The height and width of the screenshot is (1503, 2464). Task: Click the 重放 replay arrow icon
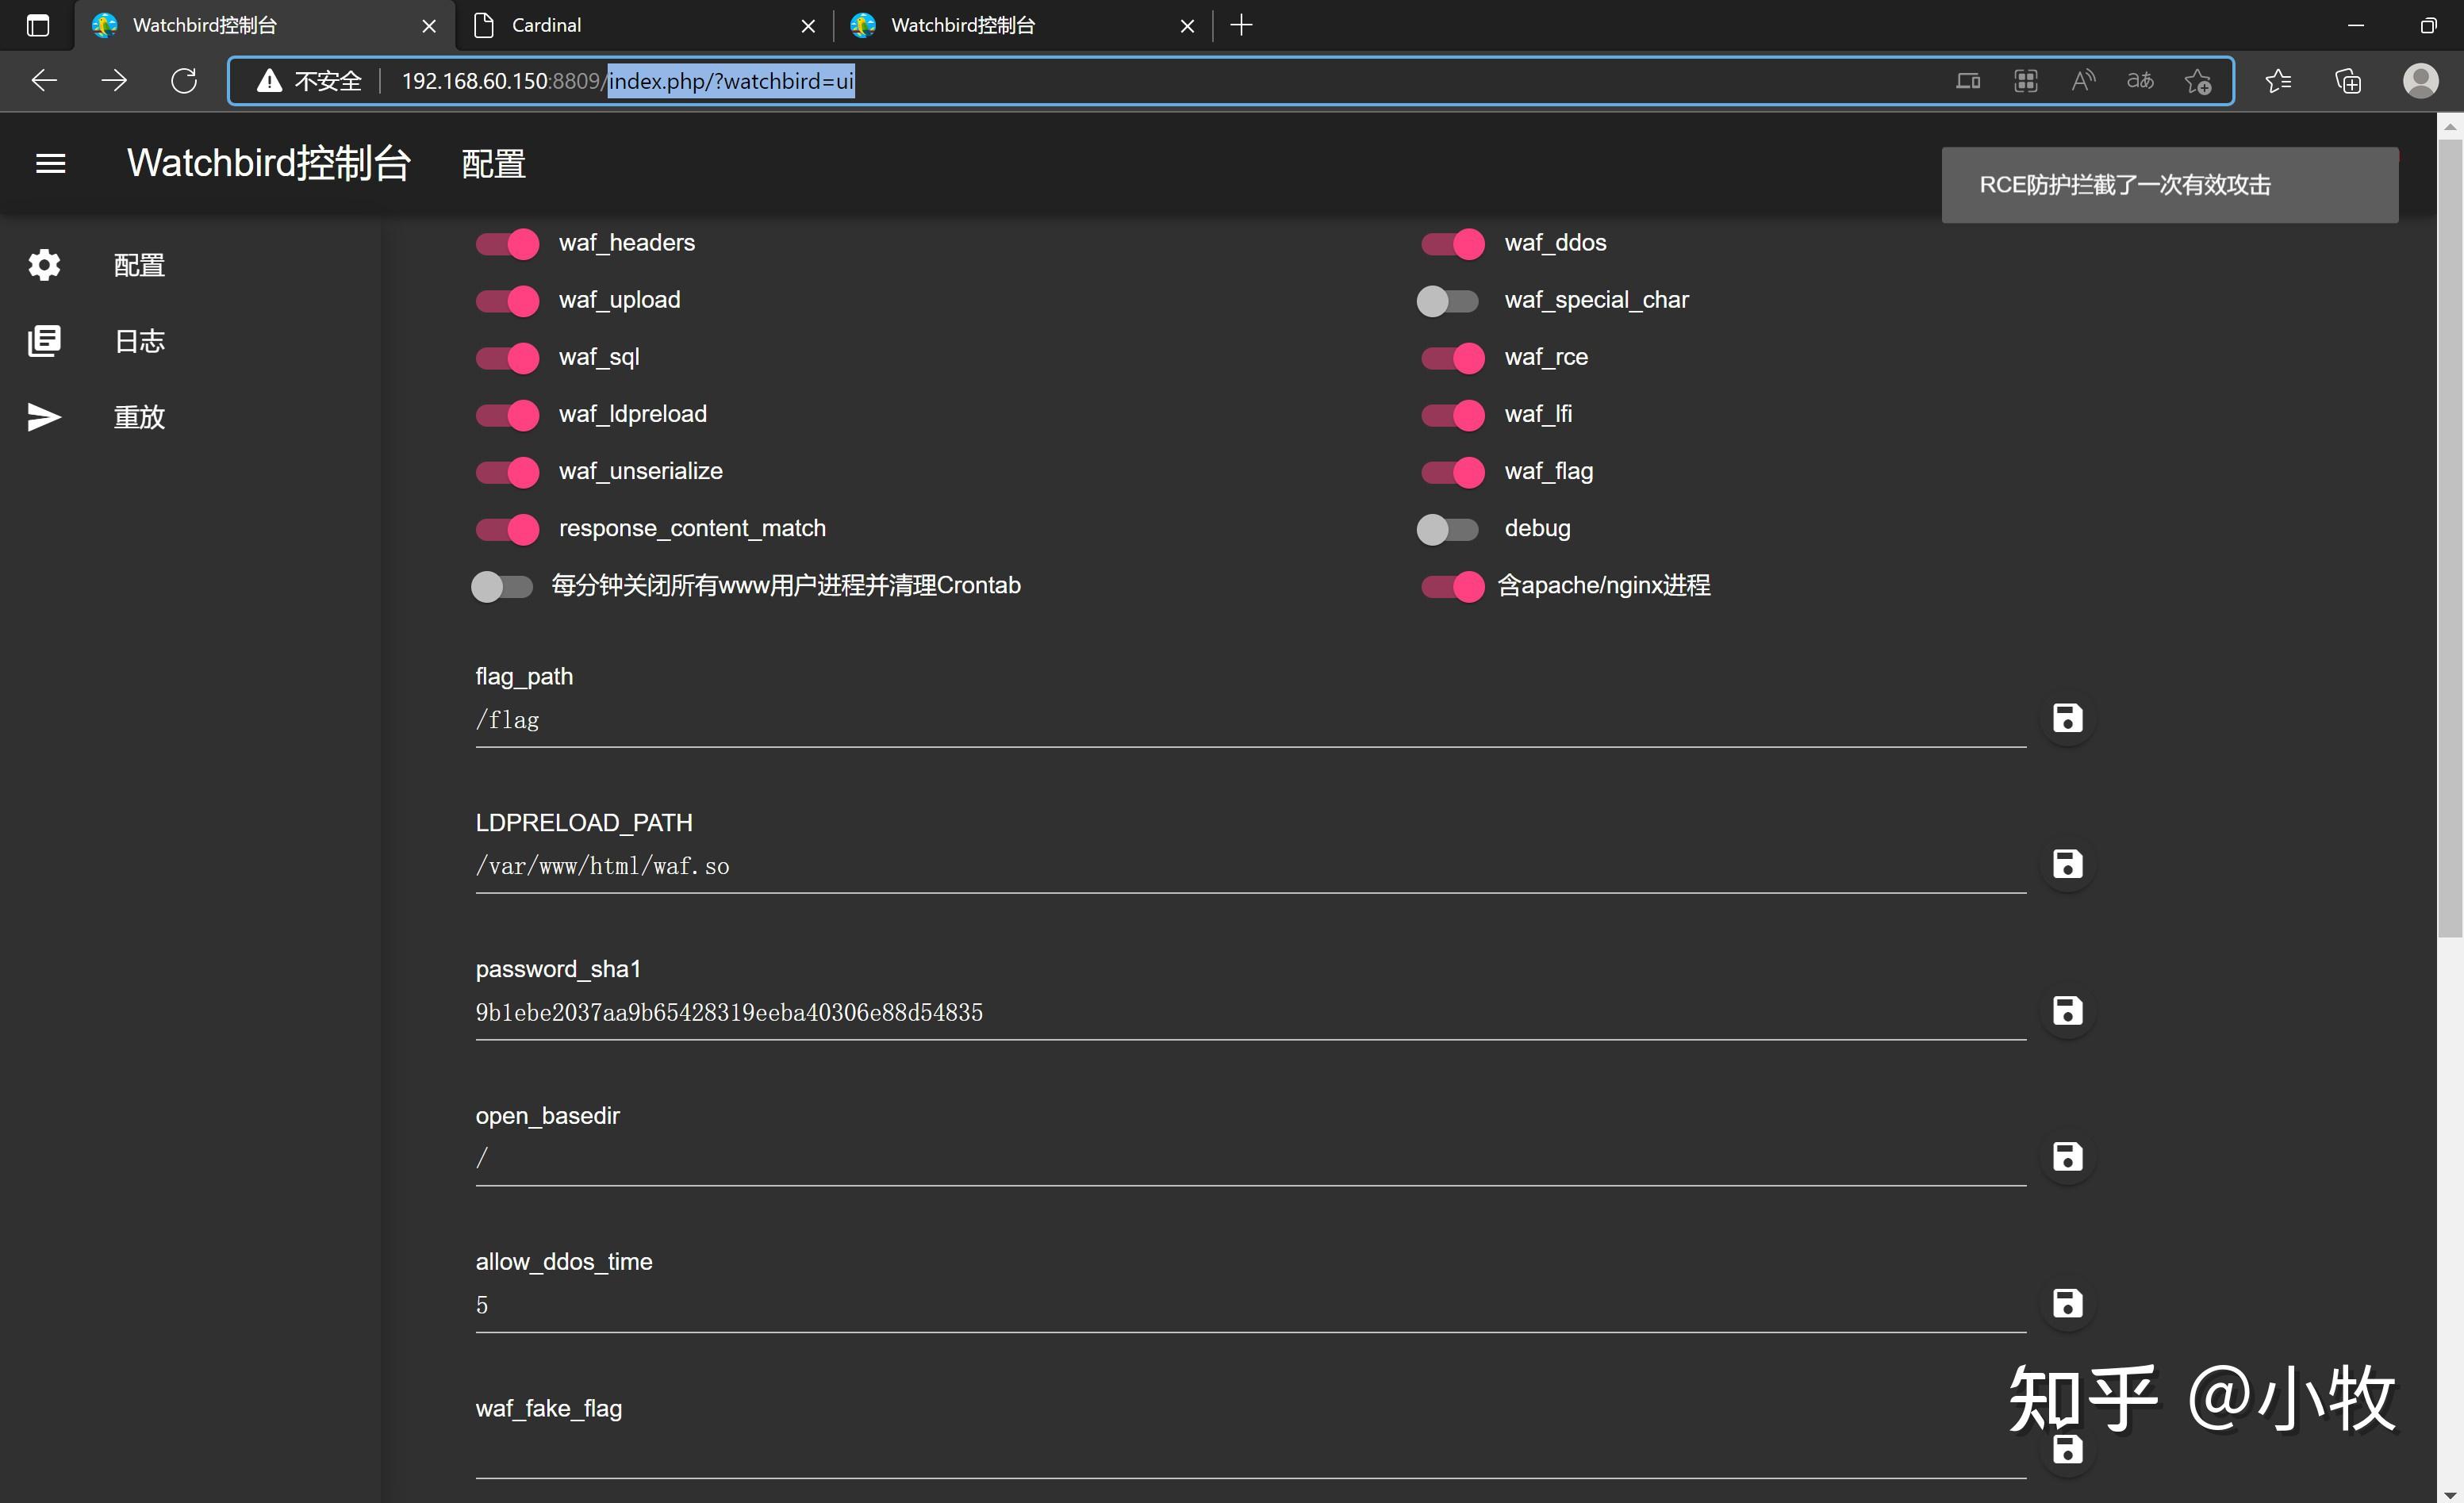tap(44, 417)
